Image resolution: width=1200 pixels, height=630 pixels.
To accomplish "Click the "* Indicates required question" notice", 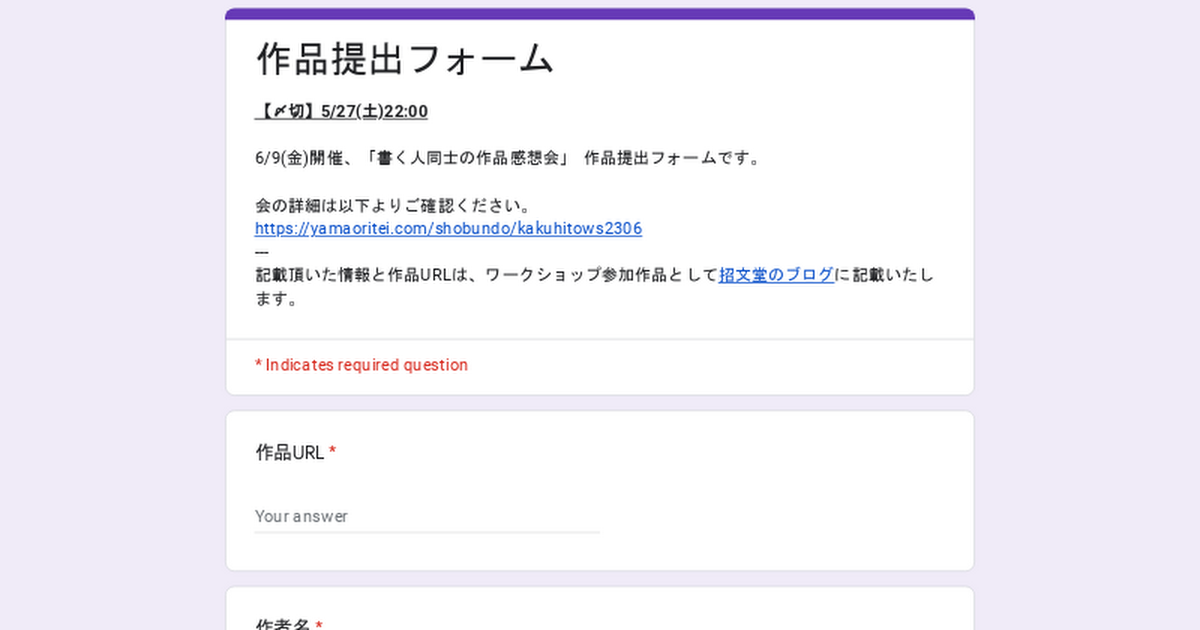I will pyautogui.click(x=362, y=365).
